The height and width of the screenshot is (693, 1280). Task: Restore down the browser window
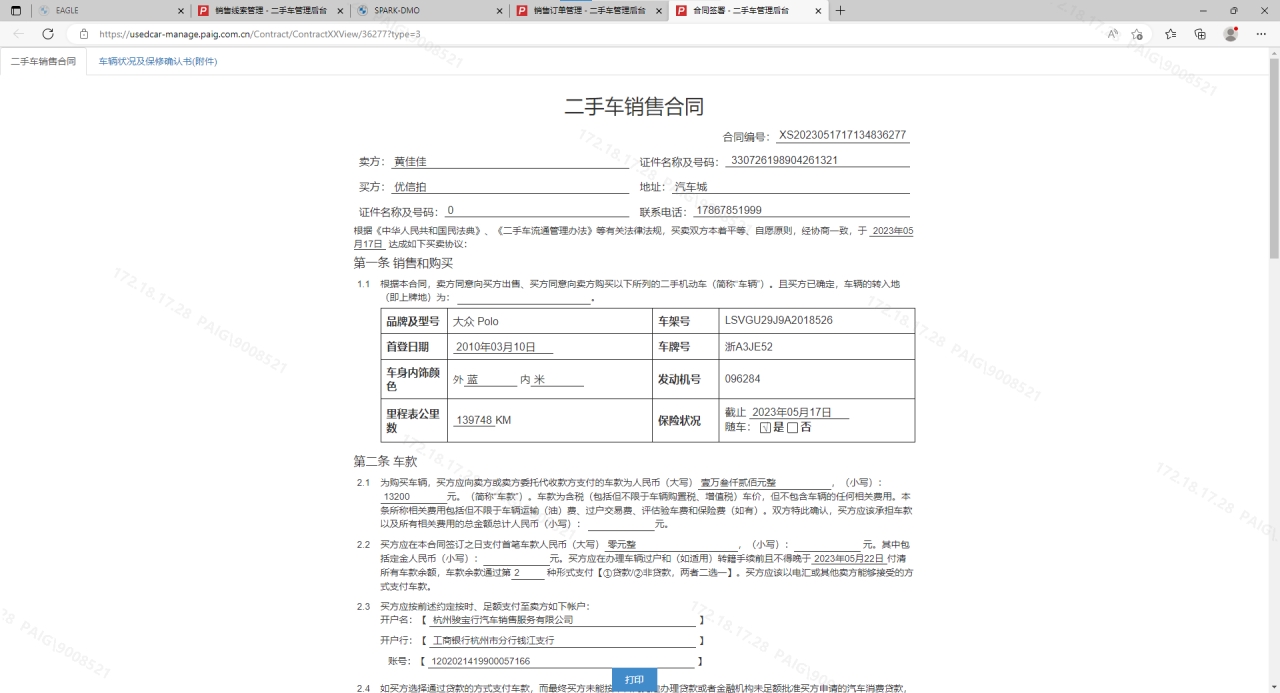1233,10
